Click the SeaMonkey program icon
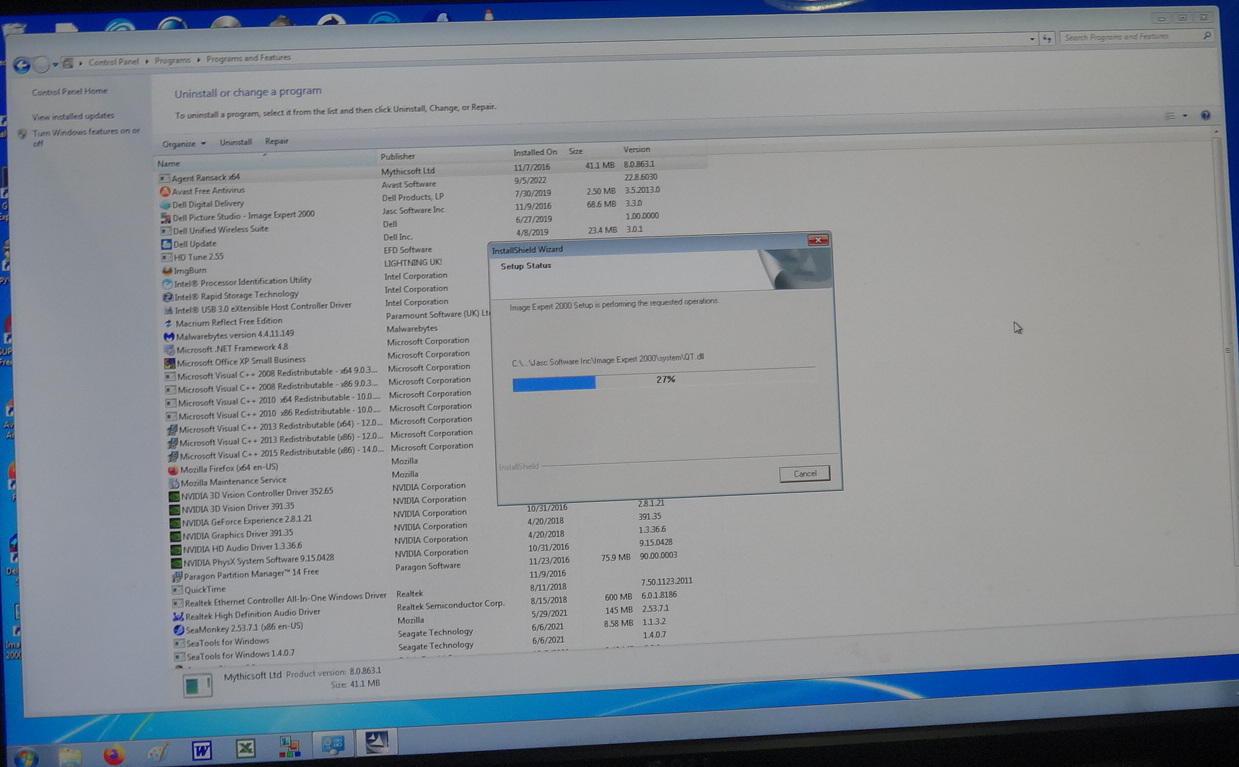This screenshot has width=1239, height=767. 179,630
